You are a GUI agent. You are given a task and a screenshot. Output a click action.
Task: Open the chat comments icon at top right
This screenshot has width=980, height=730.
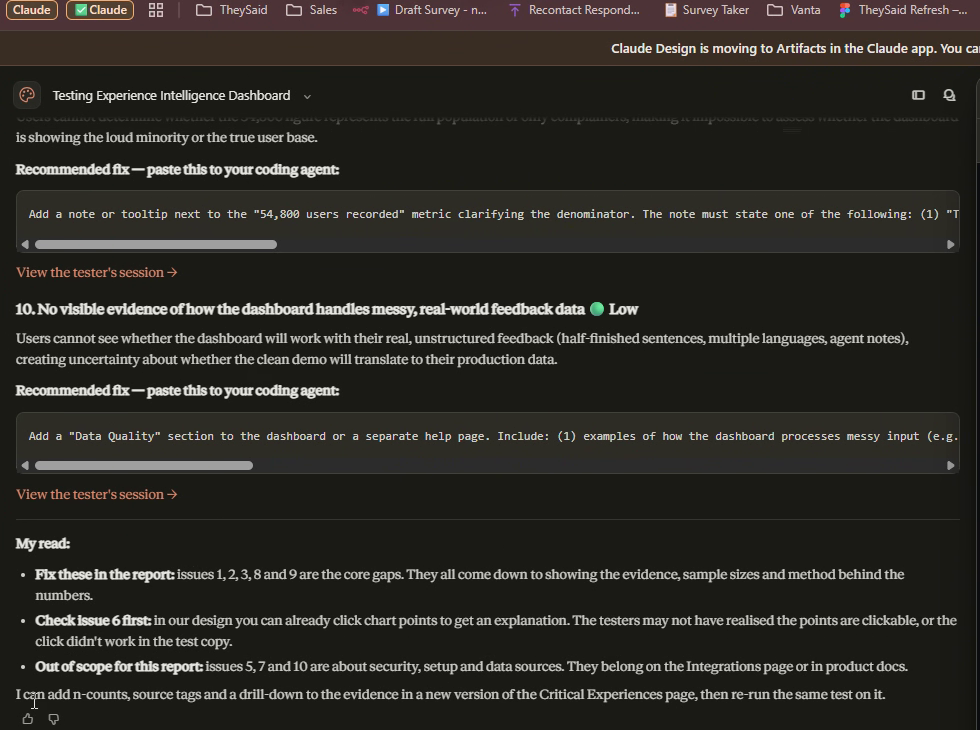949,95
